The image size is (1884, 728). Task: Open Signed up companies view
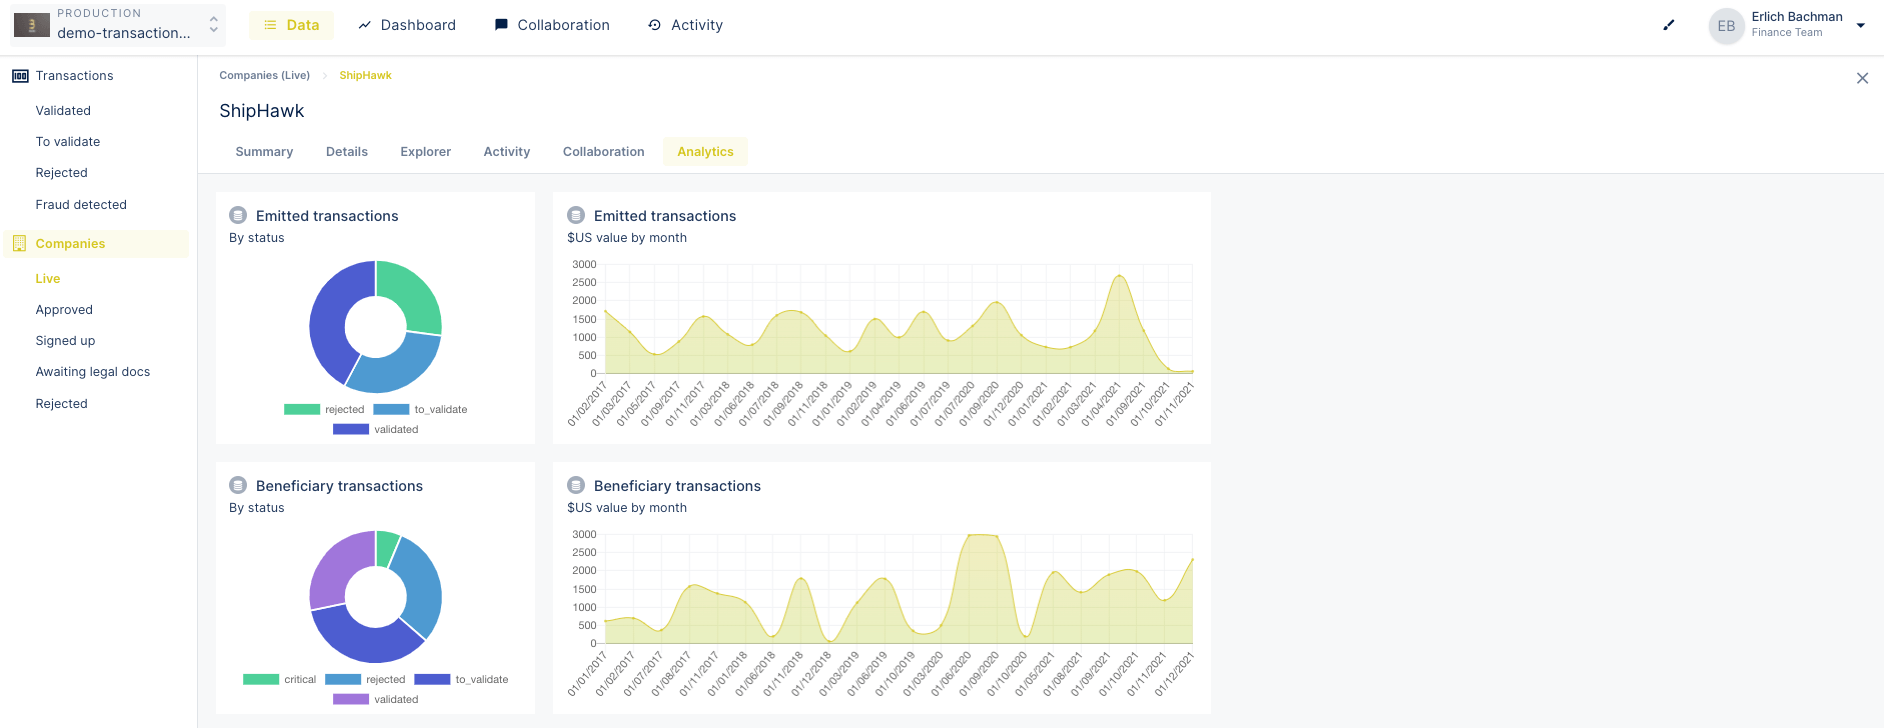click(65, 341)
